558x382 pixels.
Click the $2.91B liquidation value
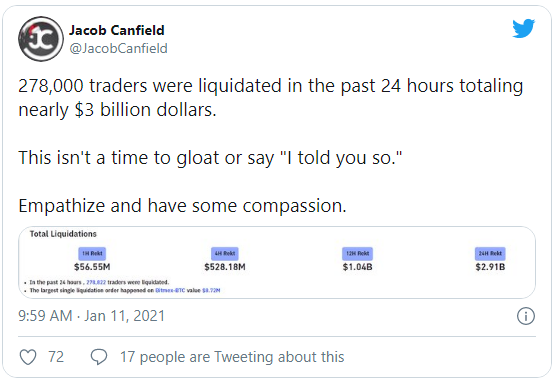coord(490,267)
